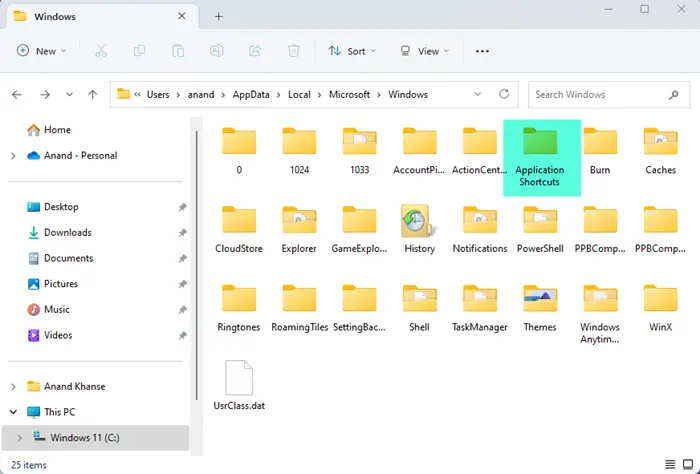Select the CloudStore folder

pos(239,229)
